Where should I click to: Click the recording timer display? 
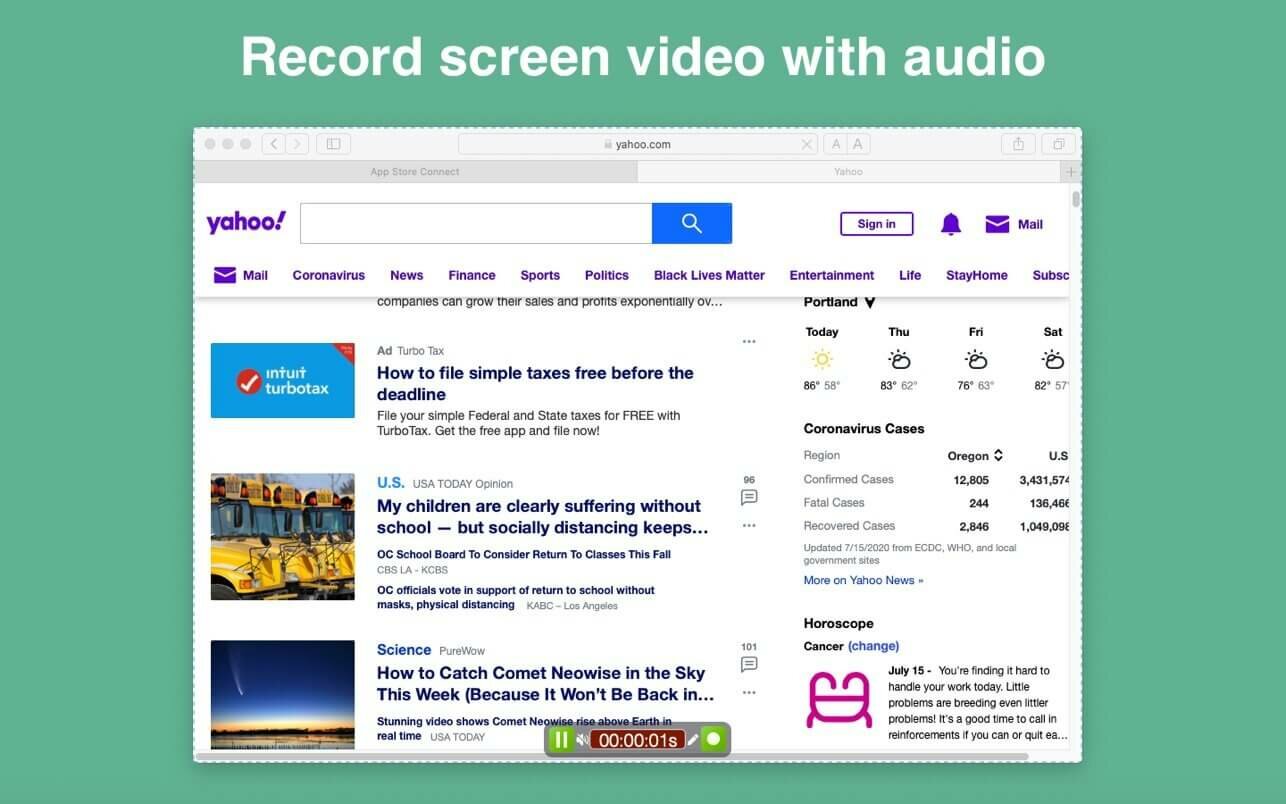tap(637, 740)
